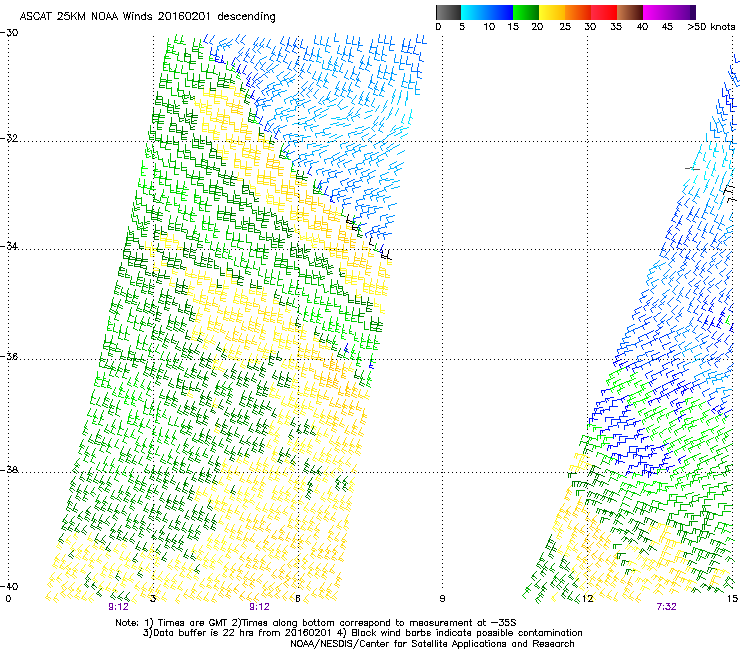Screen dimensions: 740x650
Task: Click the '-30' latitude axis label
Action: point(9,33)
